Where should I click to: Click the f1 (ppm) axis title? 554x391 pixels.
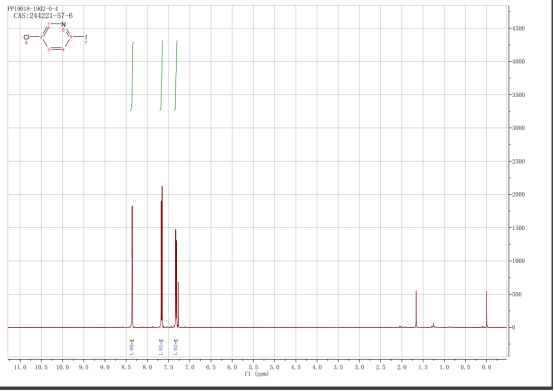pos(257,374)
